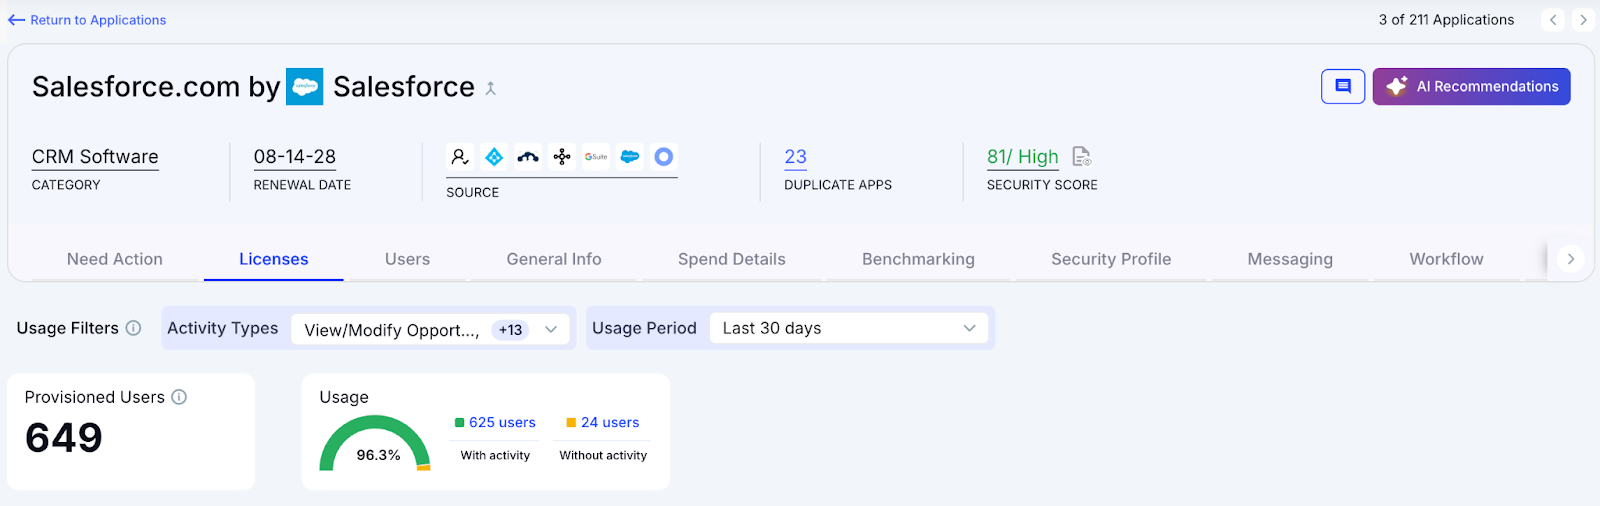
Task: Click the blue ring source icon
Action: tap(664, 156)
